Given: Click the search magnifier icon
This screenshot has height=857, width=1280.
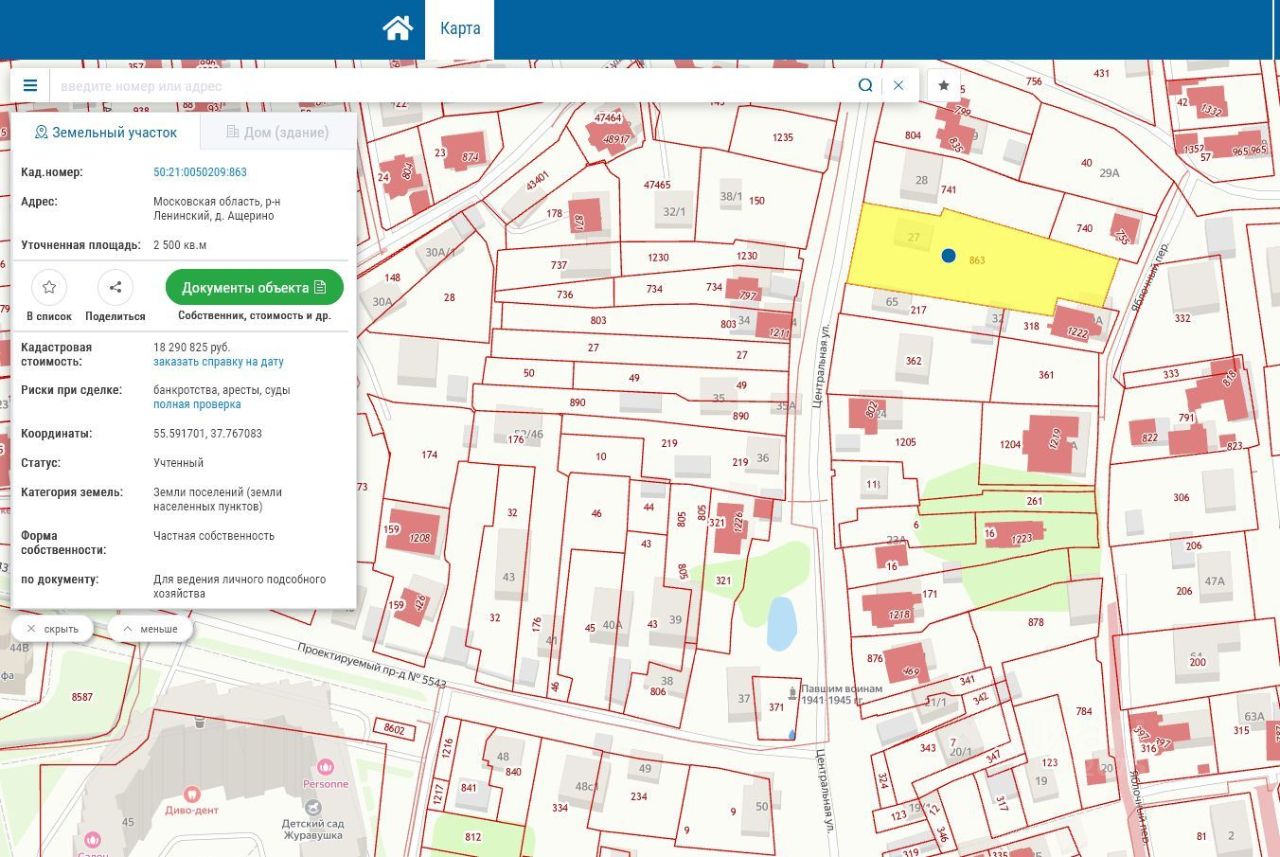Looking at the screenshot, I should 865,86.
